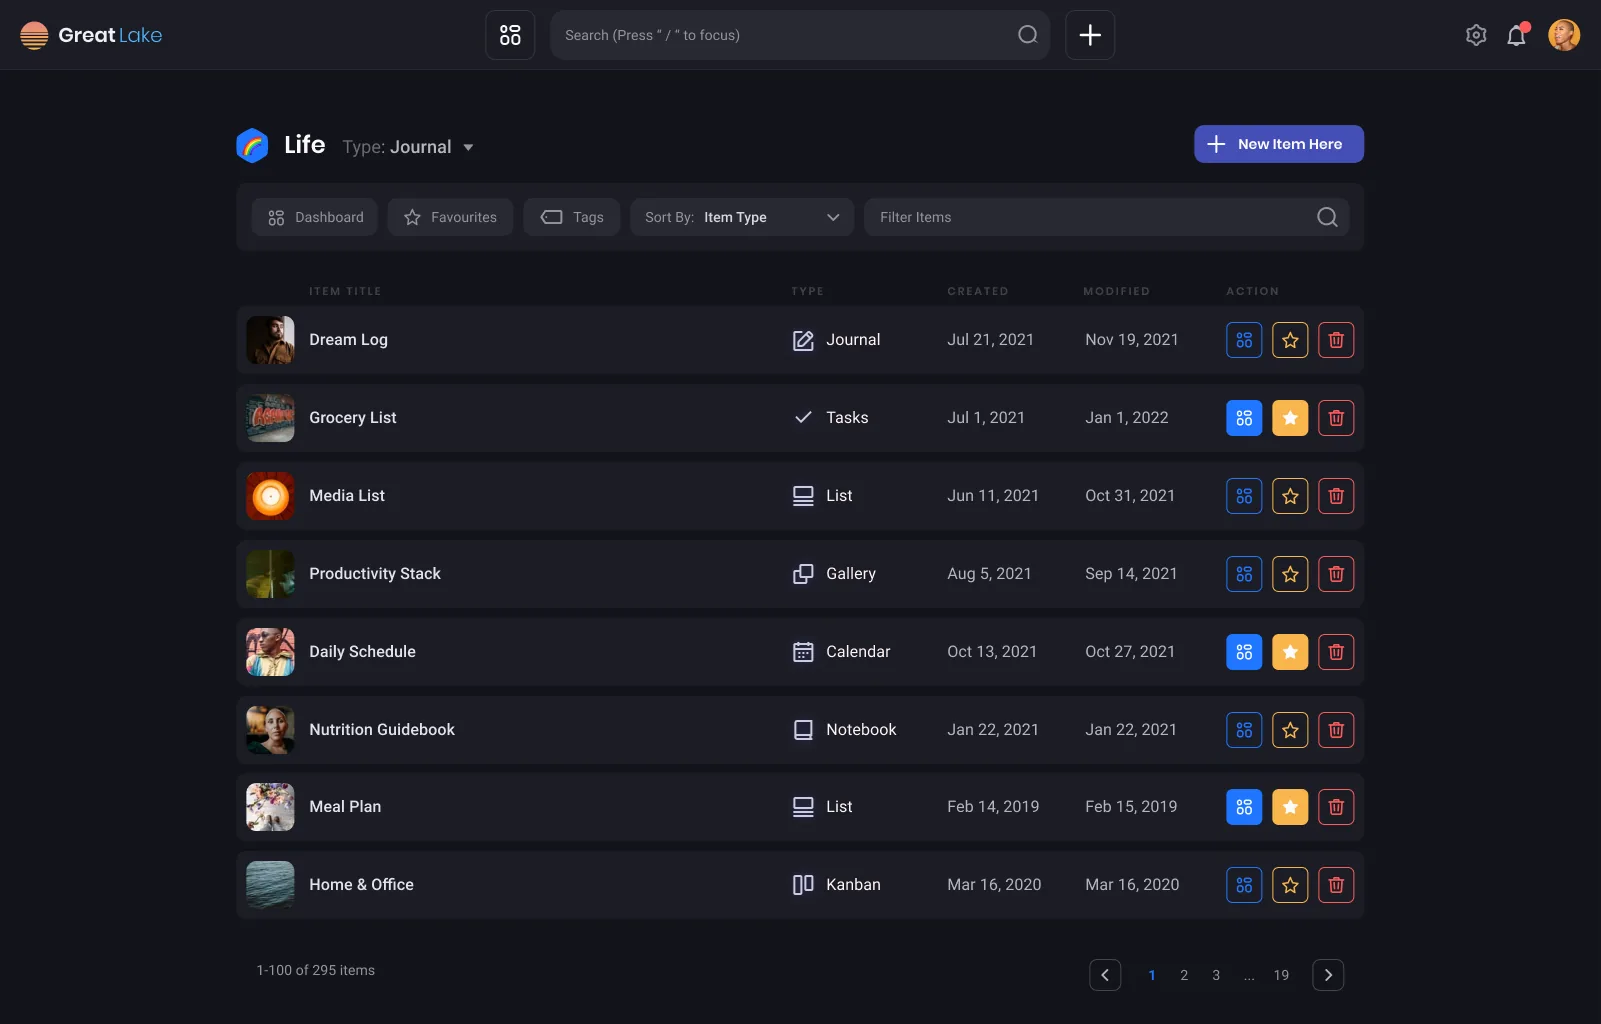Toggle dashboard pin for Daily Schedule
The height and width of the screenshot is (1024, 1601).
click(x=1244, y=652)
